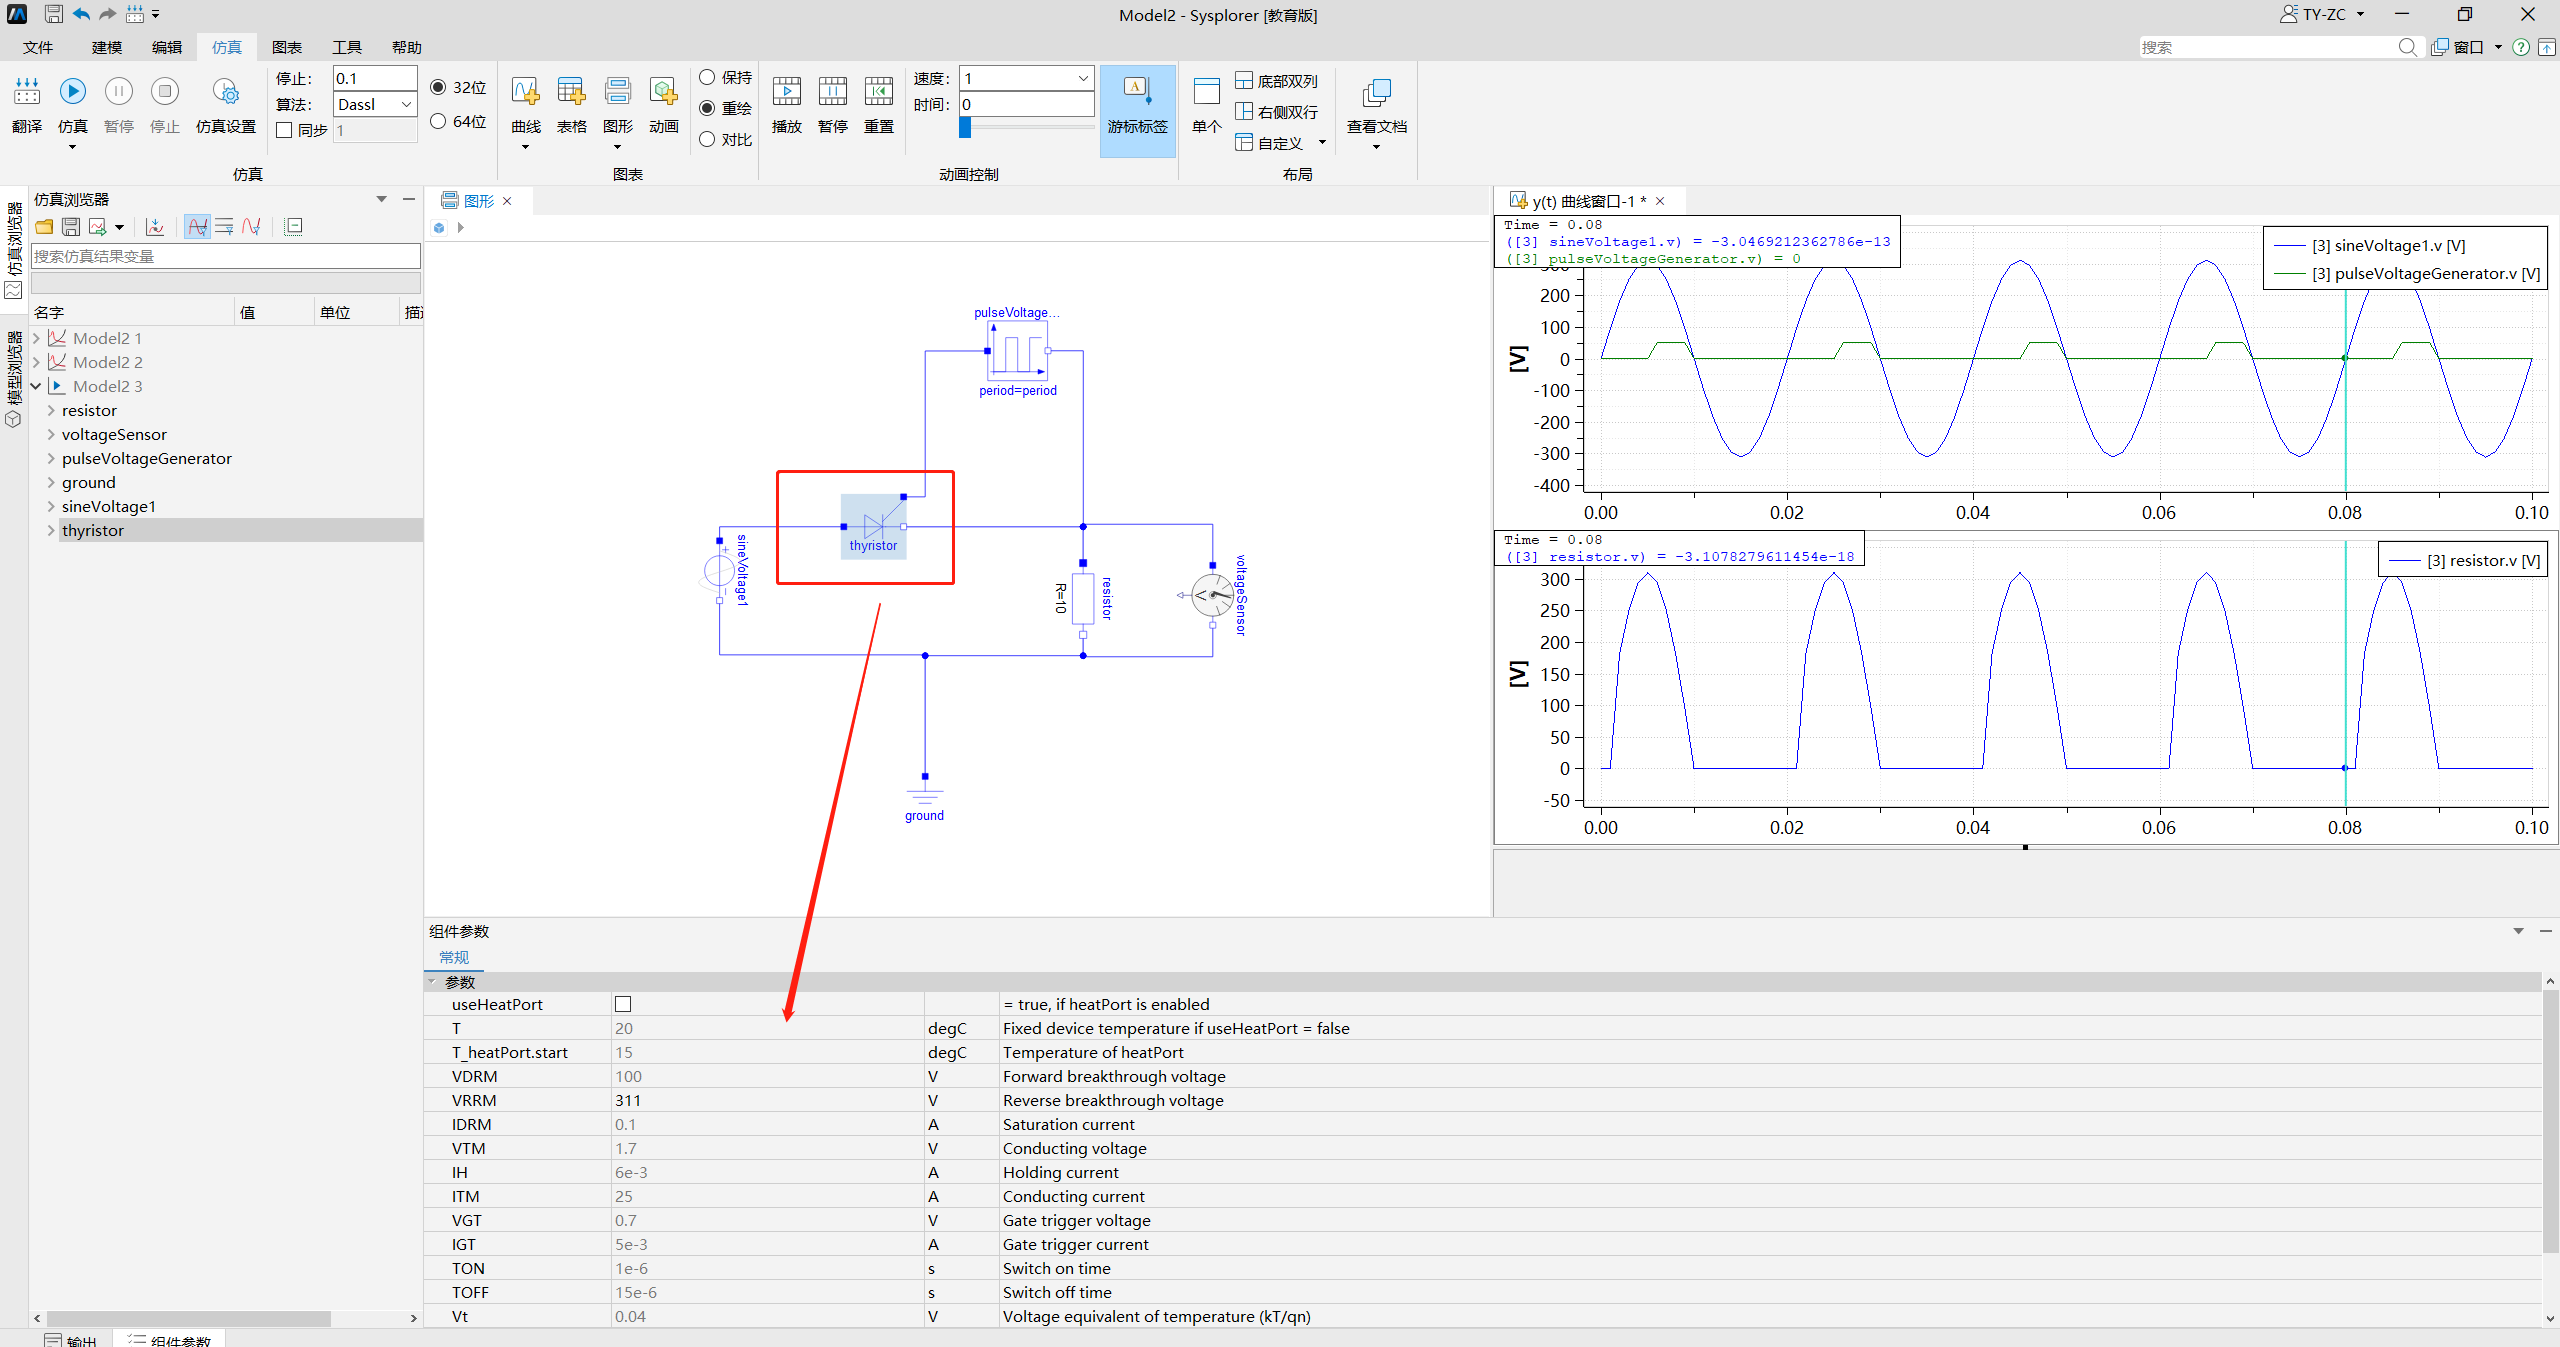Reset the animation with 重置
Image resolution: width=2560 pixels, height=1347 pixels.
coord(879,105)
